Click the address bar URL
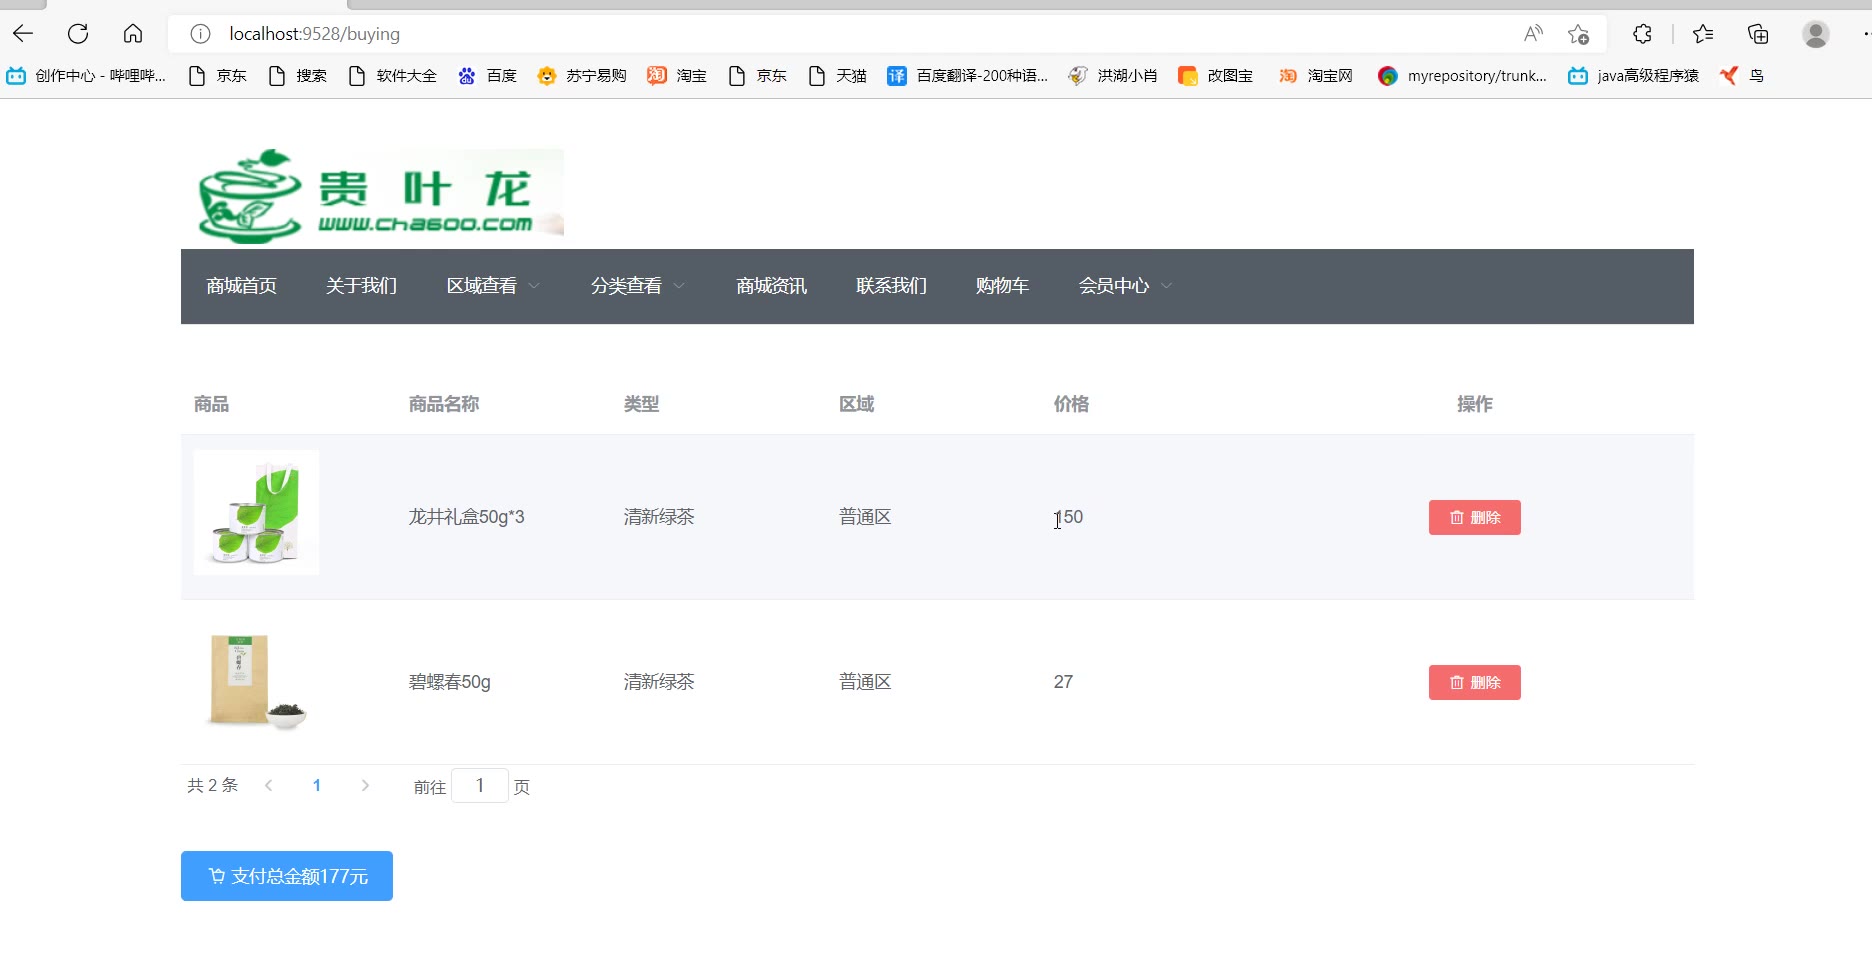The image size is (1872, 964). (x=314, y=34)
